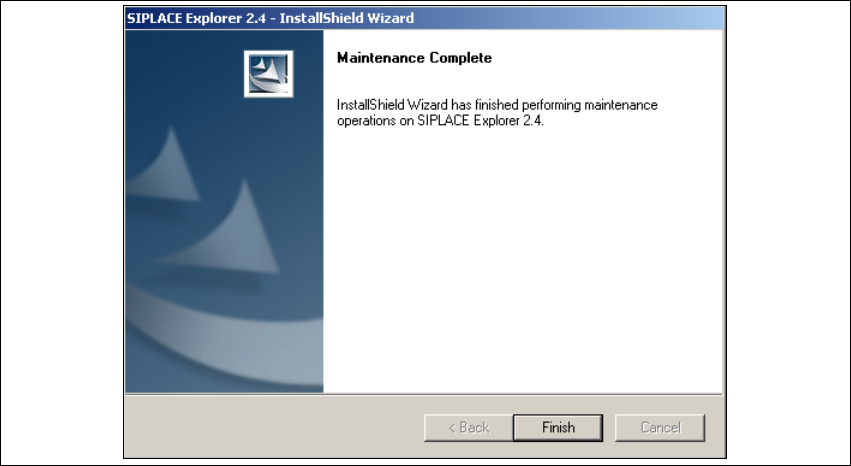Click the word "maintenance" in the message
Screen dimensions: 851x466
[x=618, y=105]
